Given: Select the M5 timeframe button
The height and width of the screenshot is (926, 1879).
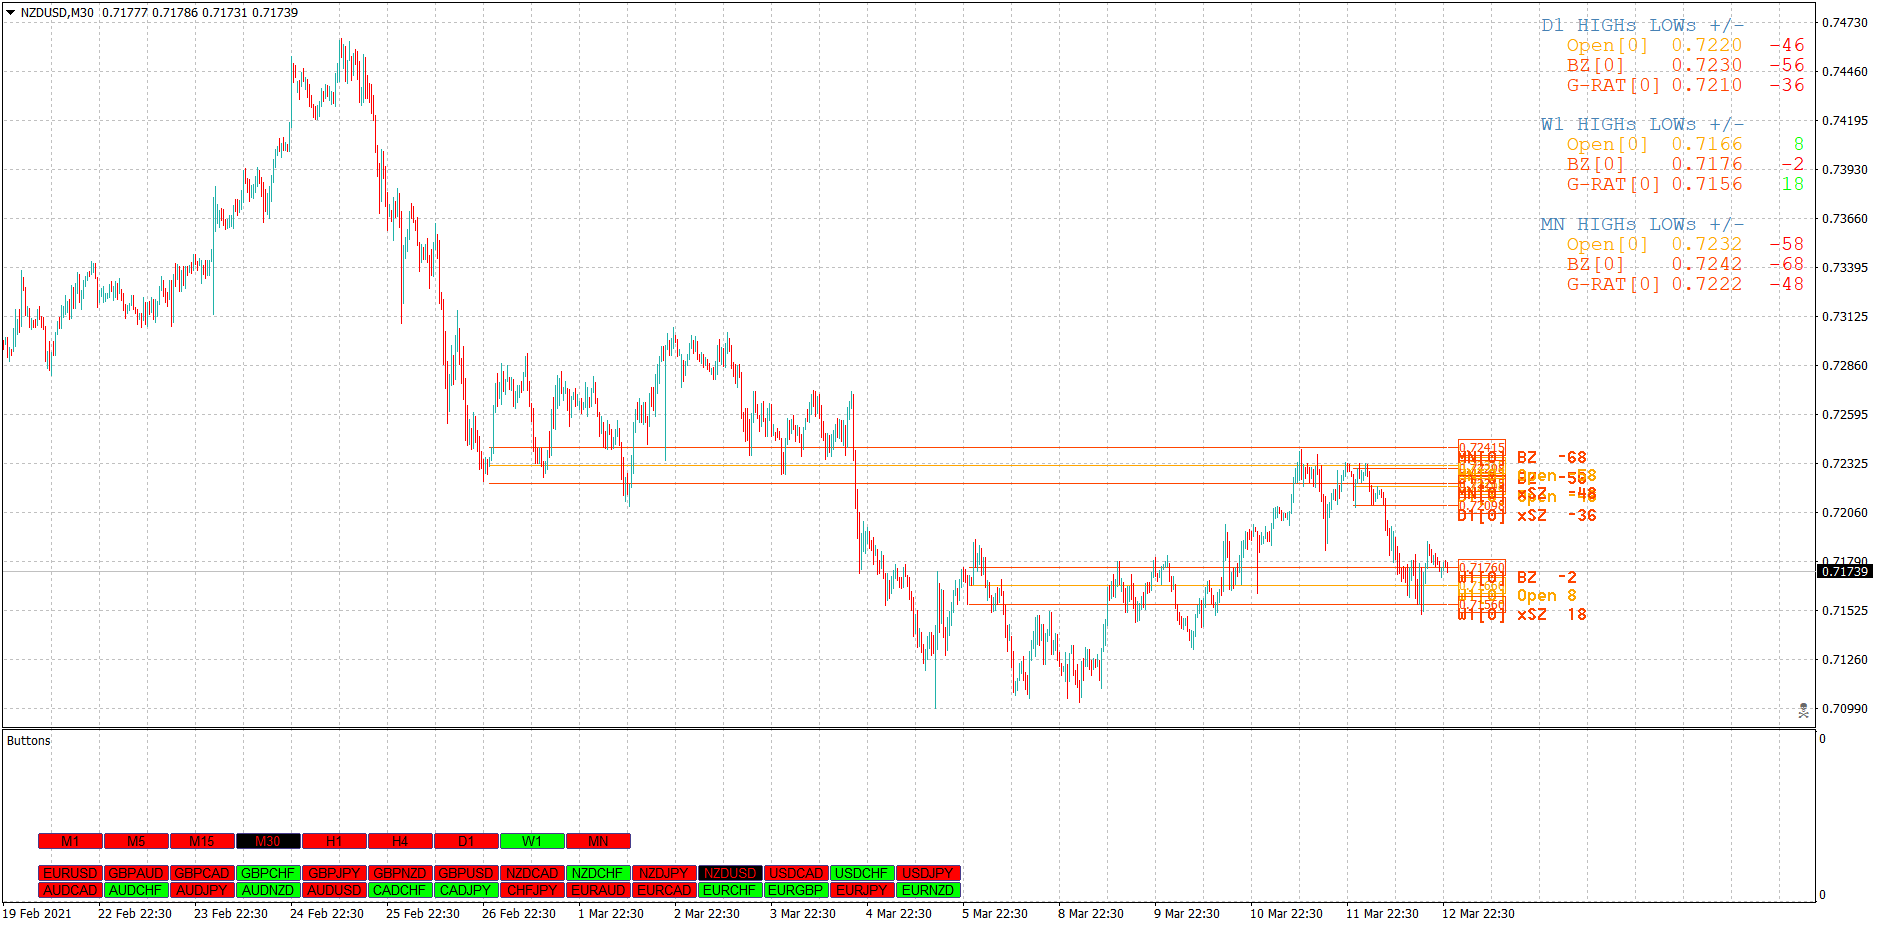Looking at the screenshot, I should (136, 841).
